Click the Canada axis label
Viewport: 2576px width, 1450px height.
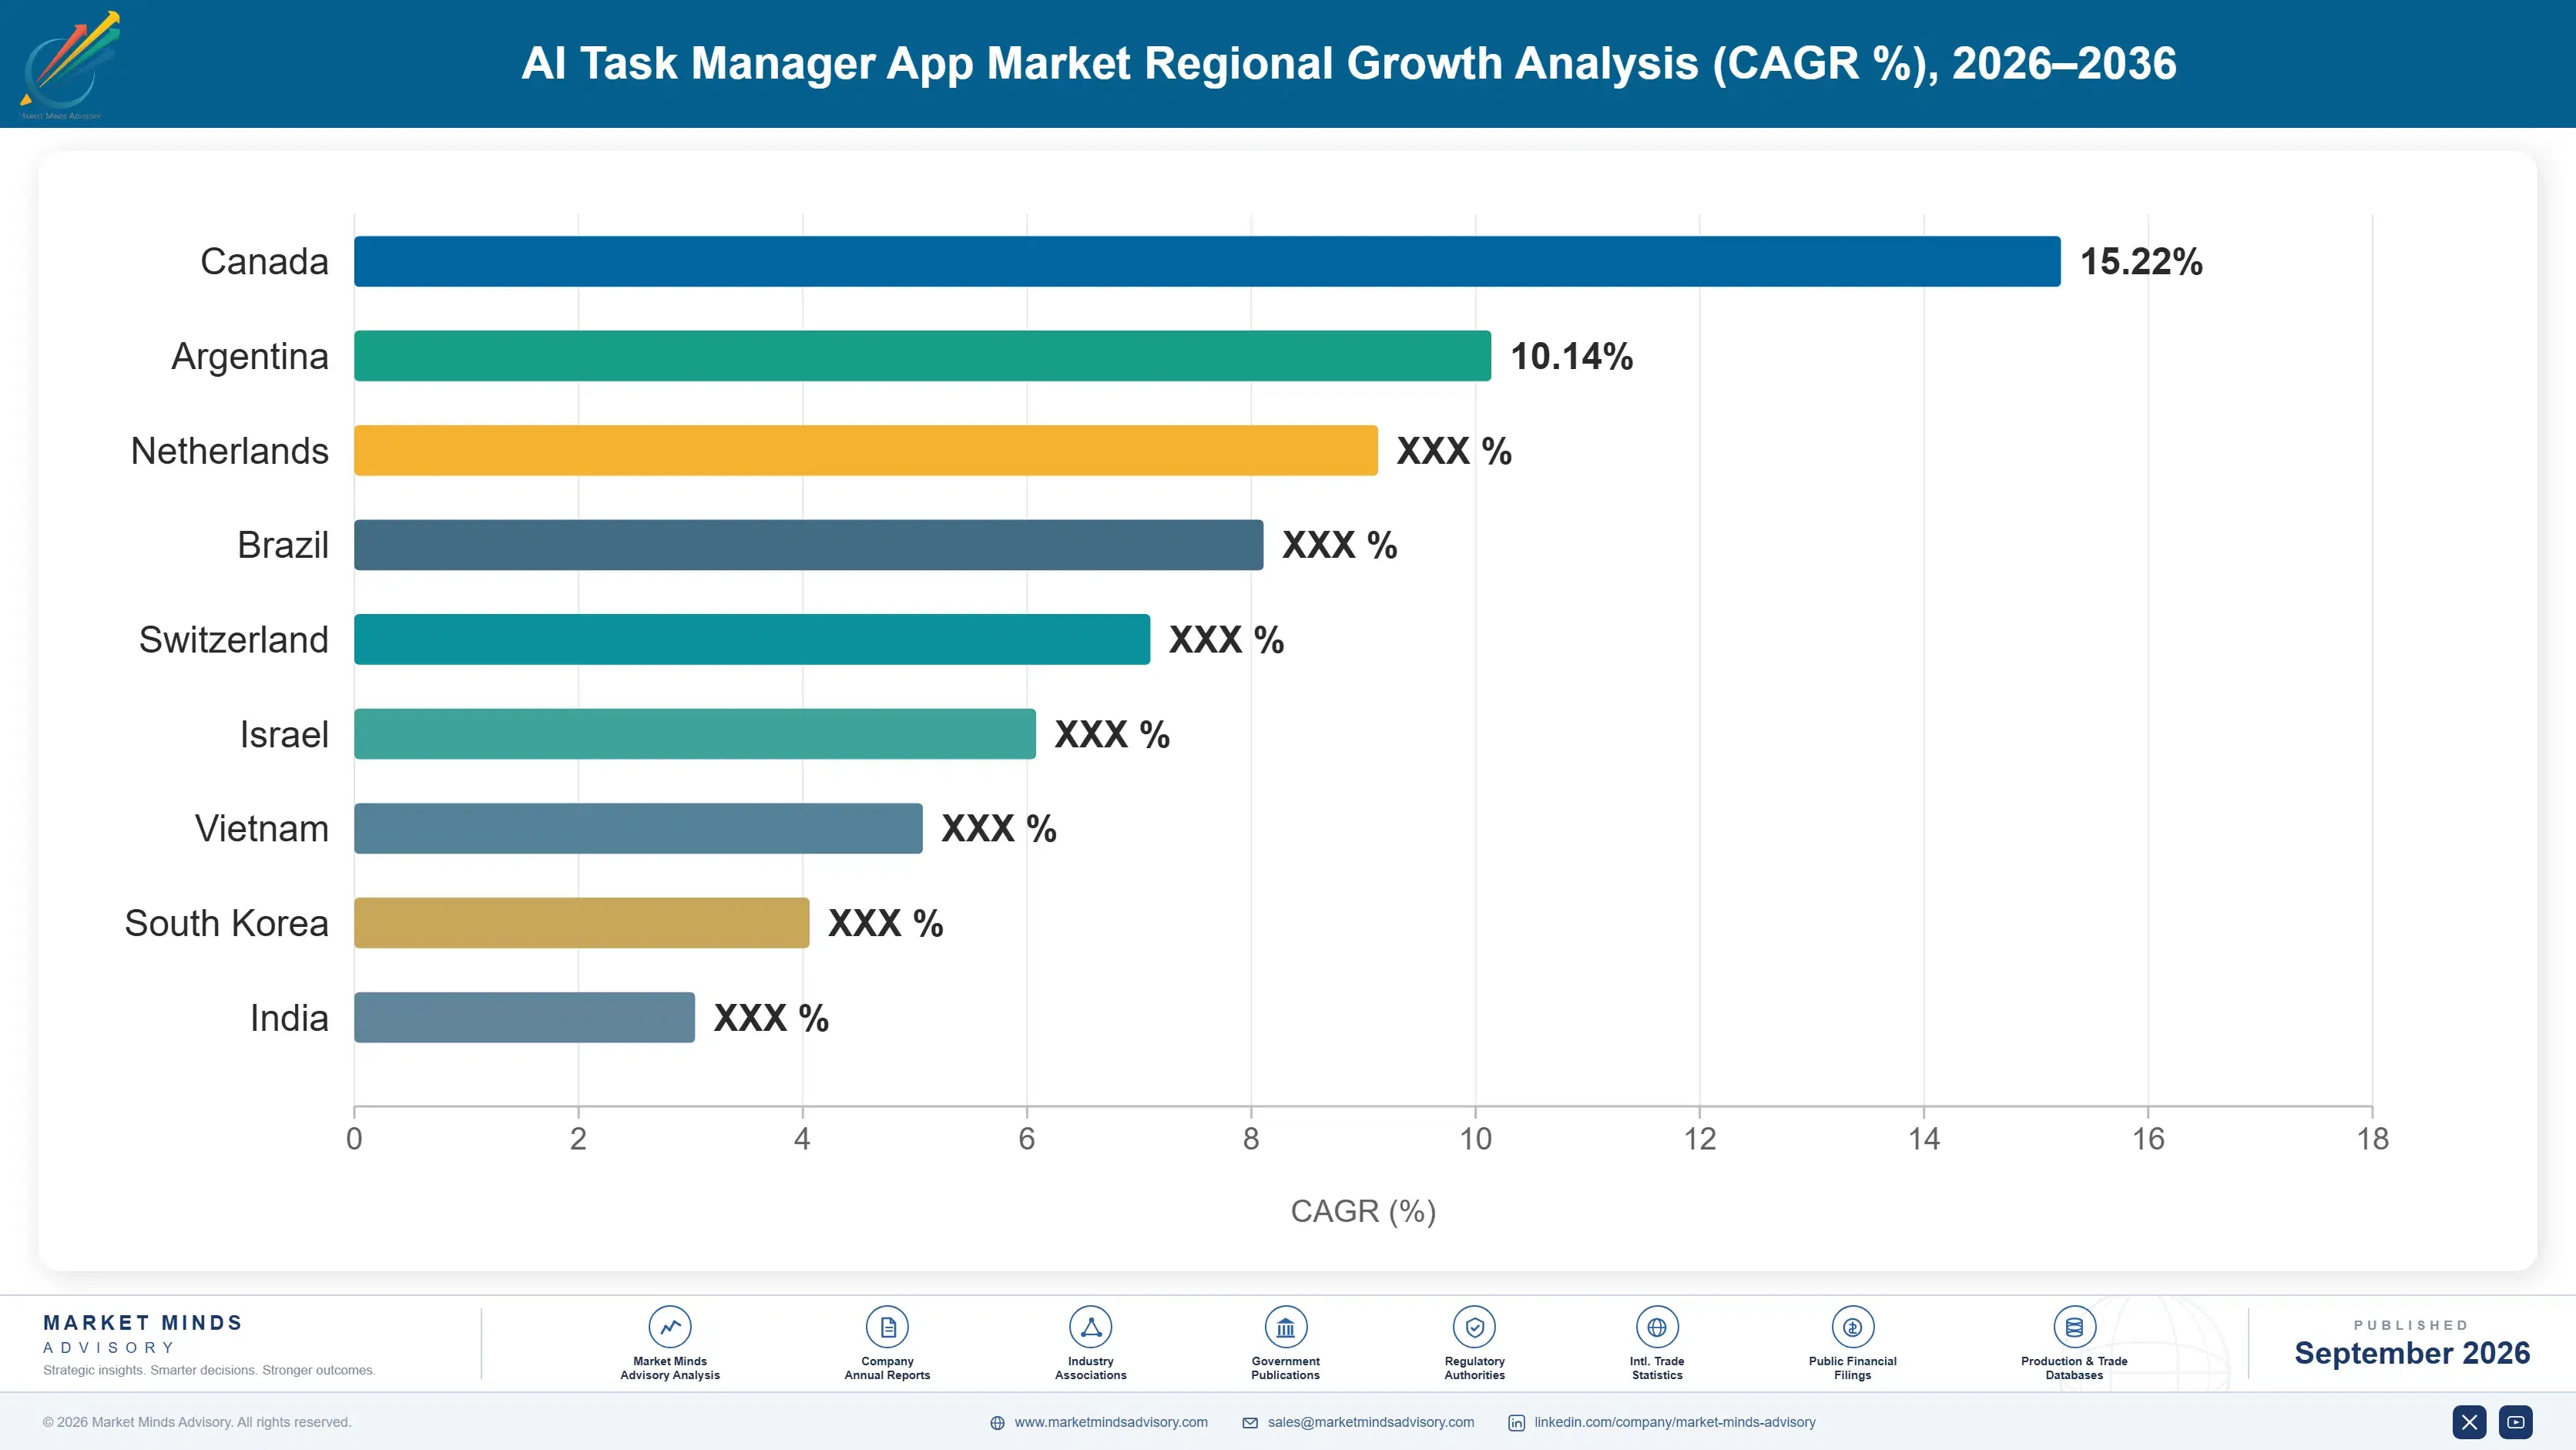coord(264,262)
